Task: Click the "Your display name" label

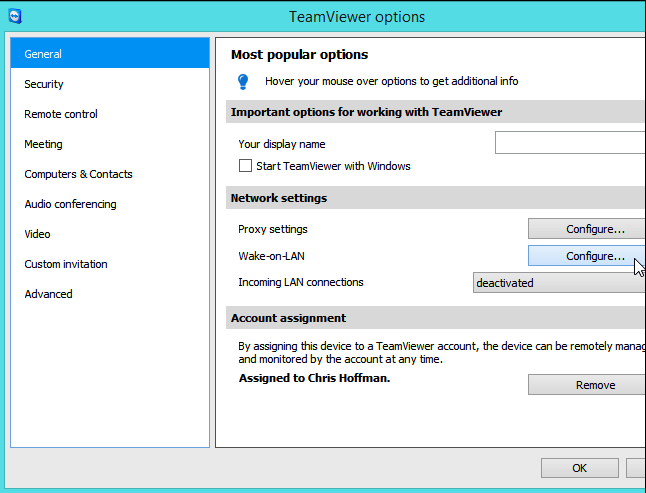Action: click(x=282, y=144)
